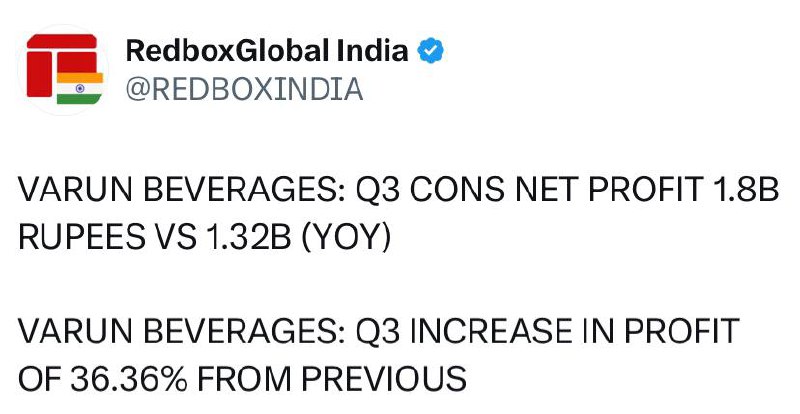Click the Ashoka Chakra wheel on the flag
Screen dimensions: 800x414
pos(80,88)
